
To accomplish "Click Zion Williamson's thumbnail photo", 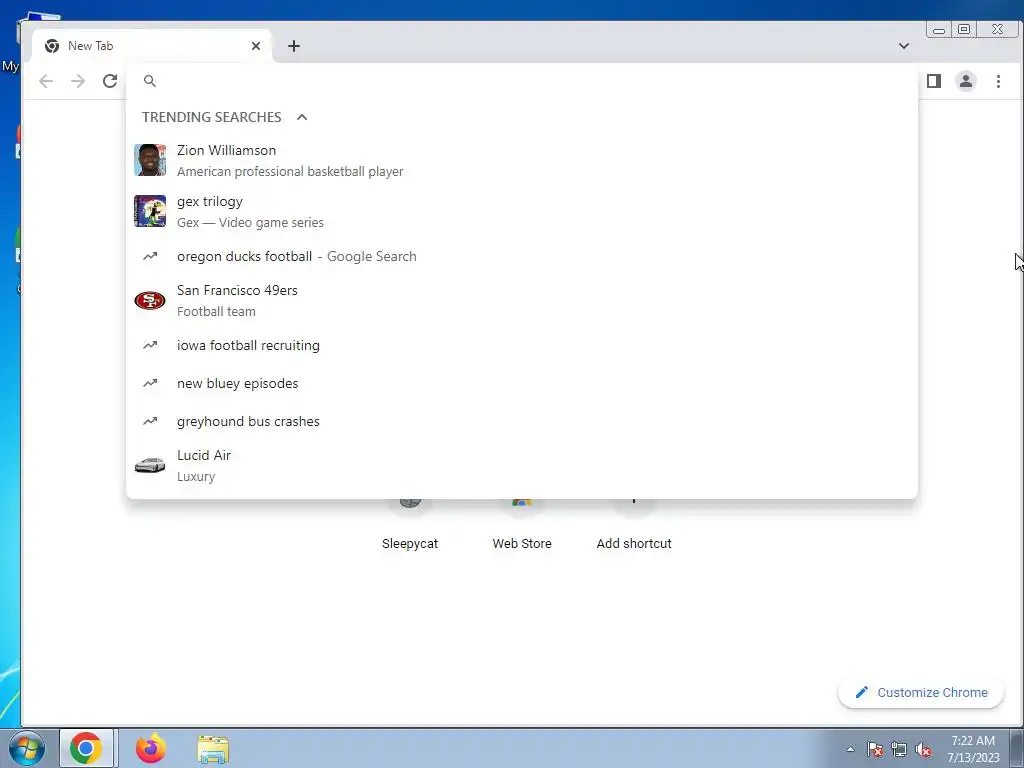I will click(150, 160).
